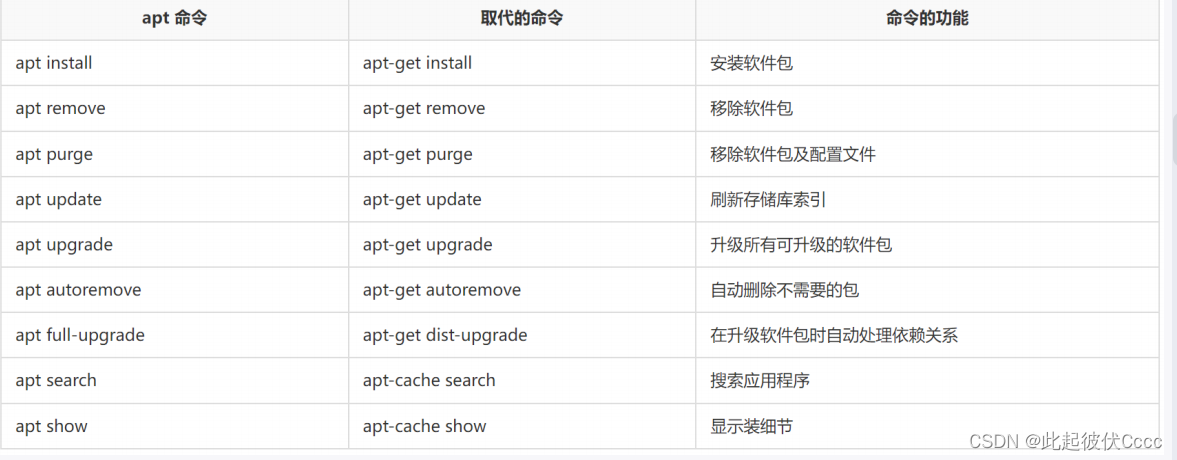Select the "apt-get remove" cell
The width and height of the screenshot is (1177, 460).
[x=424, y=108]
